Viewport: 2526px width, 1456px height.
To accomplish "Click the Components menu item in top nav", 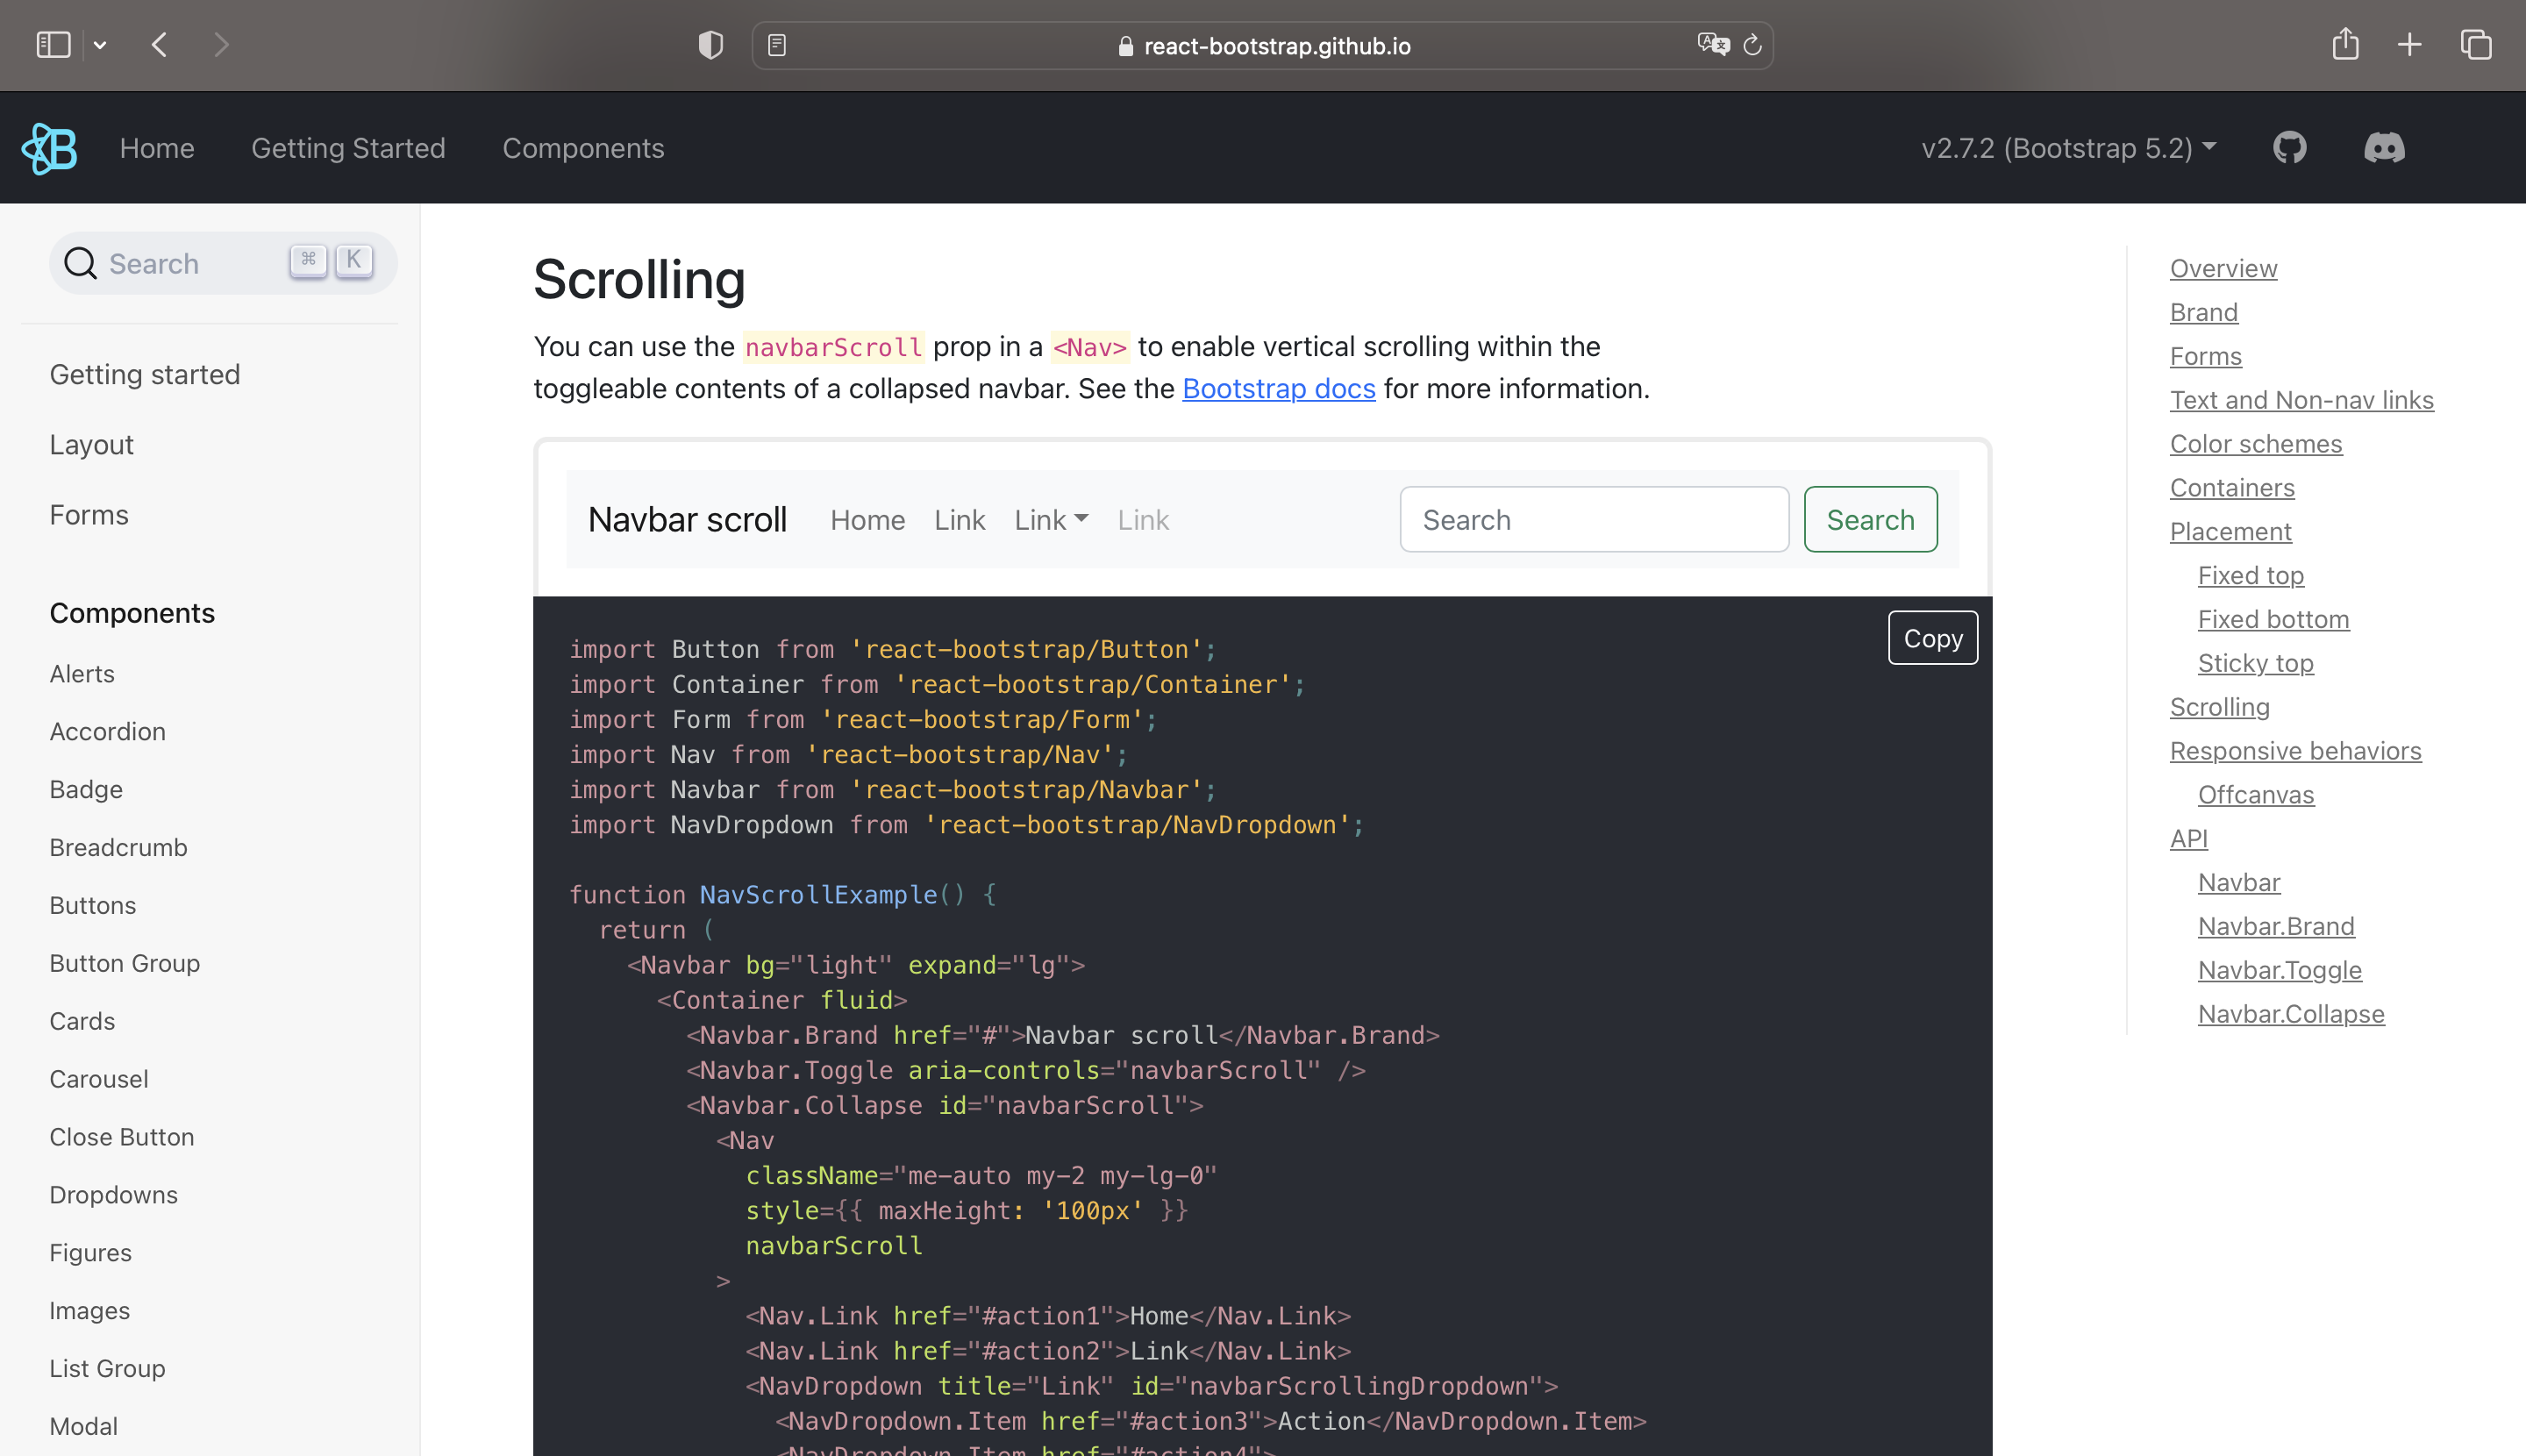I will pyautogui.click(x=583, y=146).
